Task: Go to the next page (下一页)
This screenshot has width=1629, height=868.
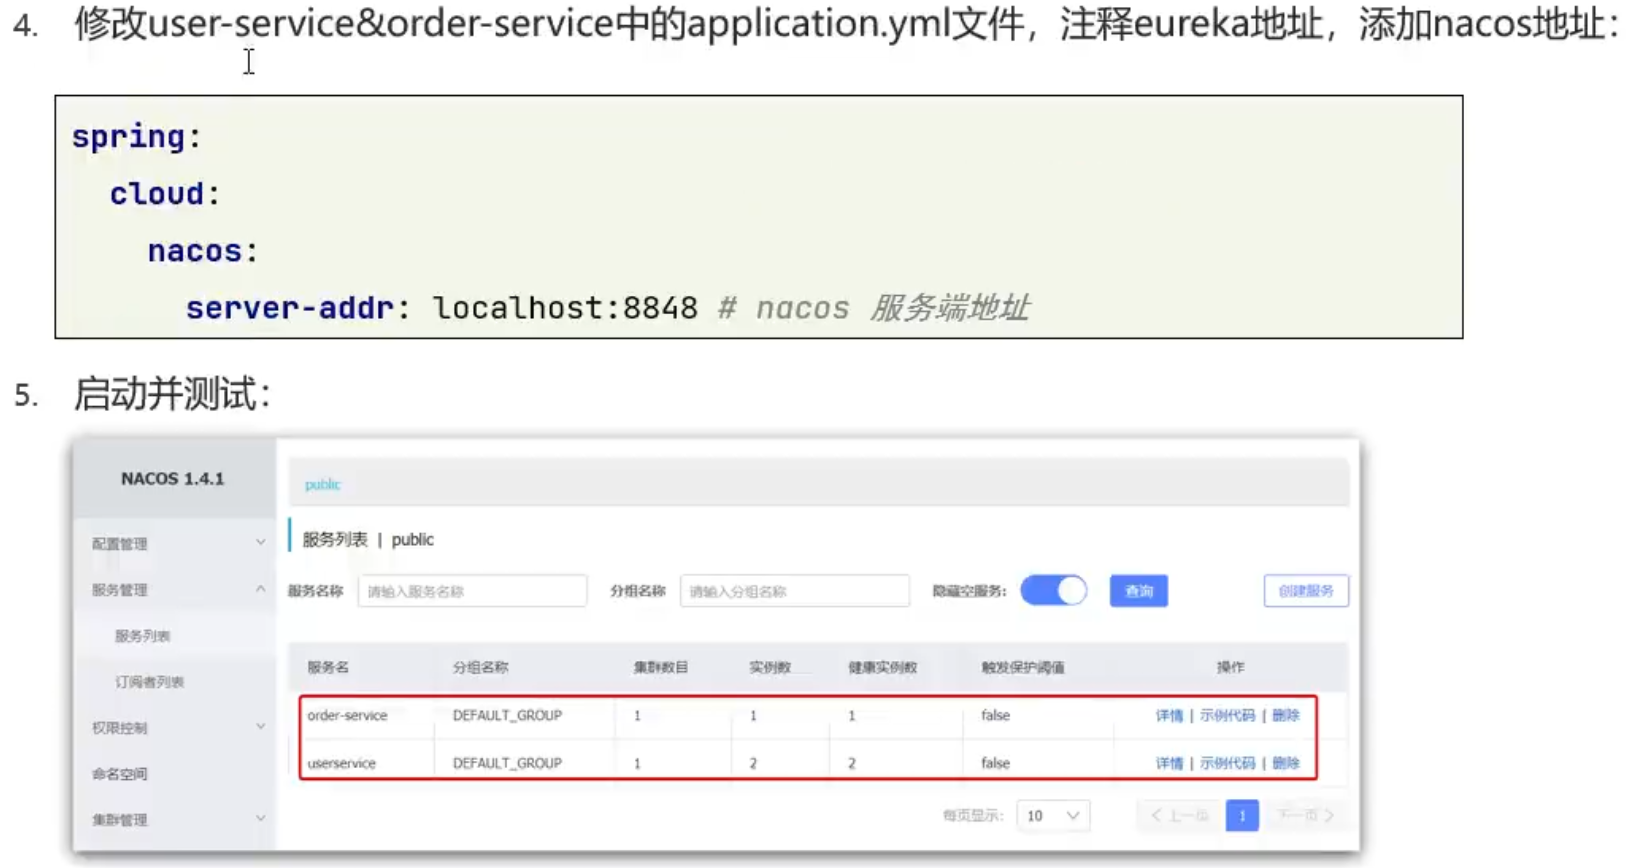Action: tap(1305, 816)
